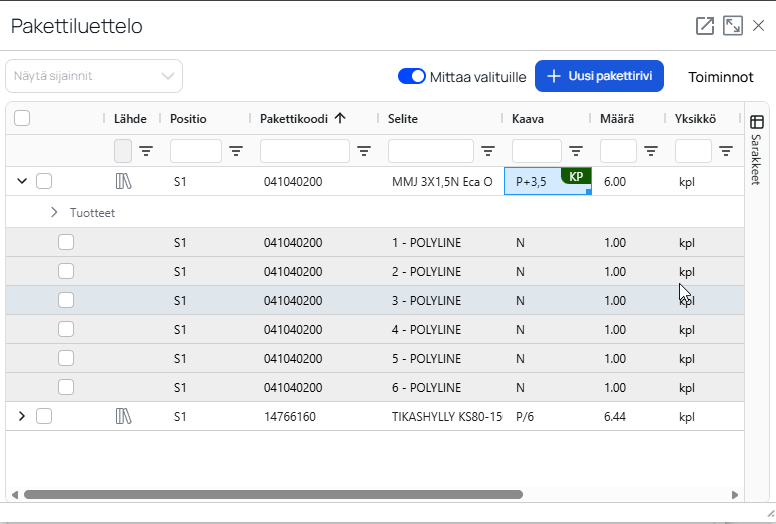Open package list in new window icon

705,26
